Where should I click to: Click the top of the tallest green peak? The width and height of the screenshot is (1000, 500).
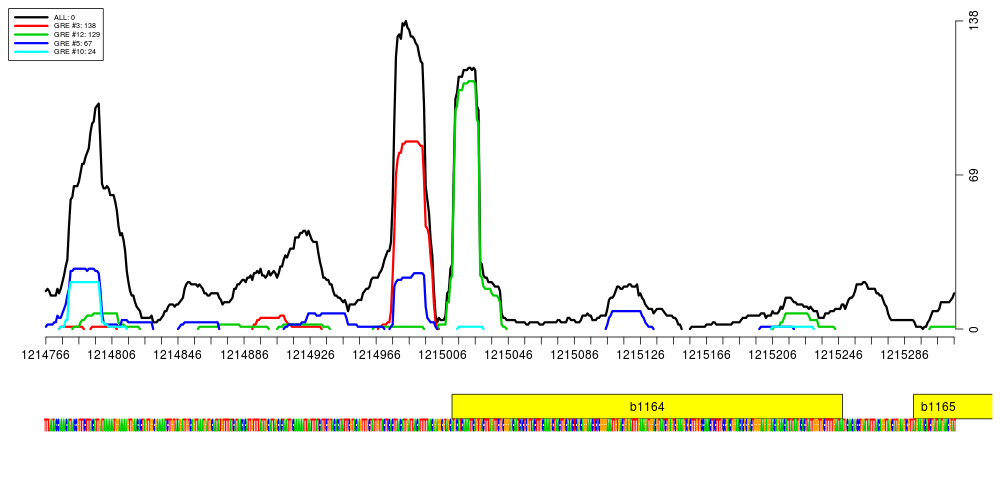point(468,82)
